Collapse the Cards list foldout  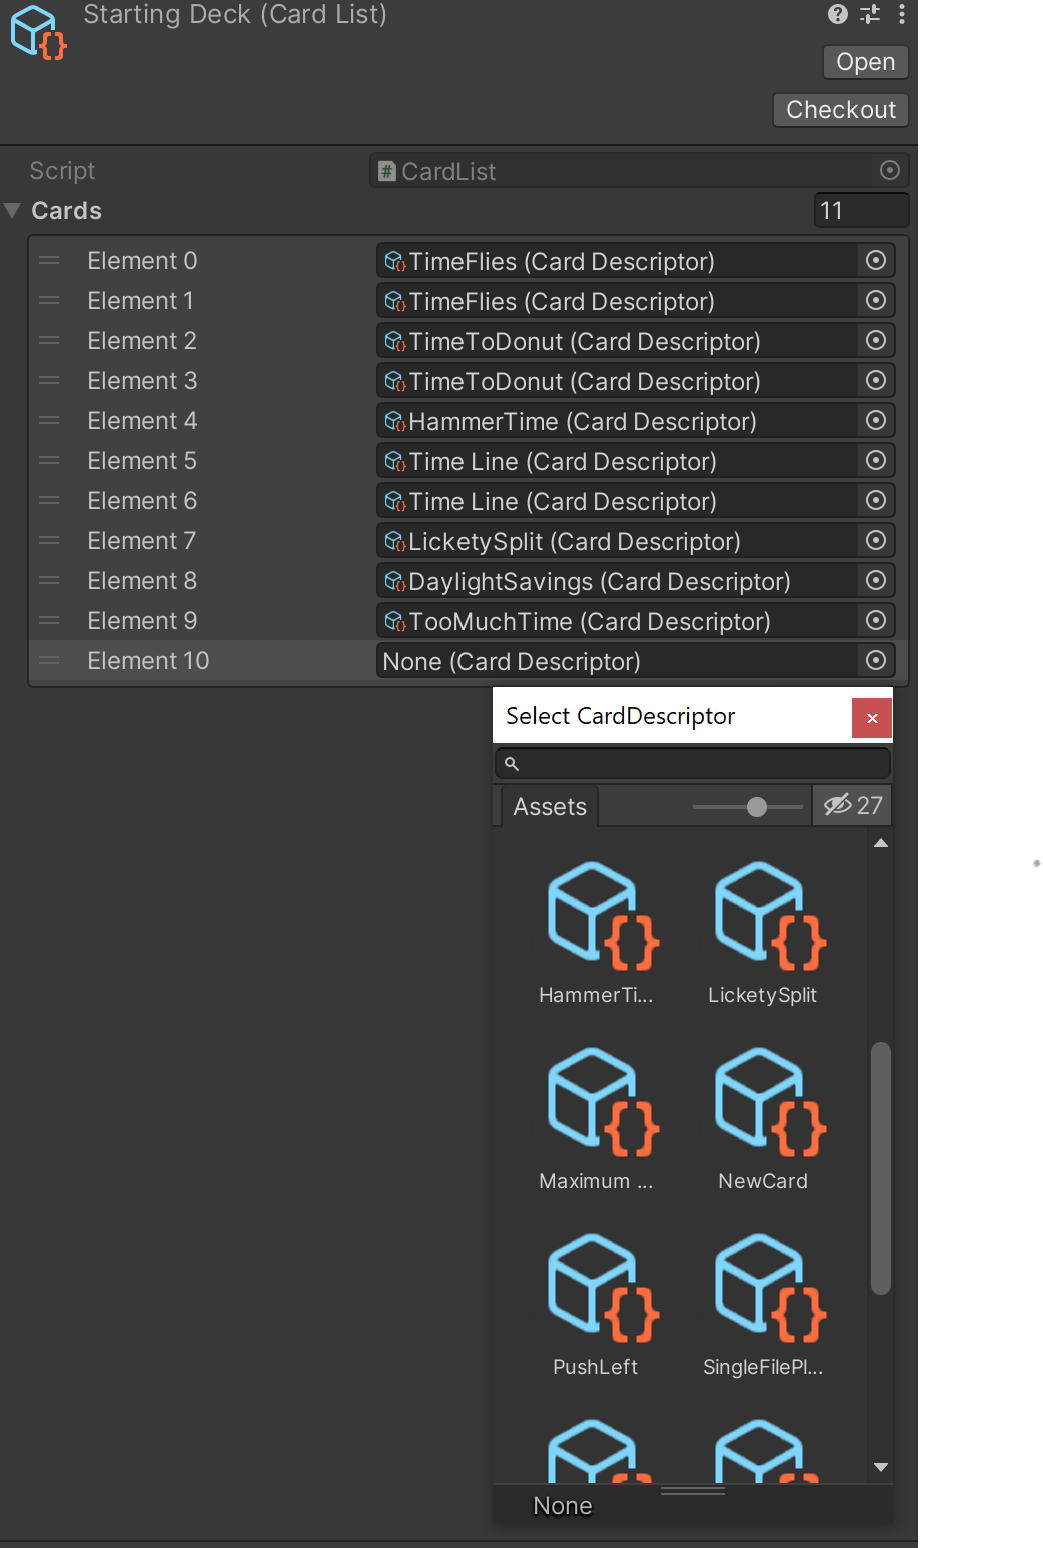click(13, 211)
